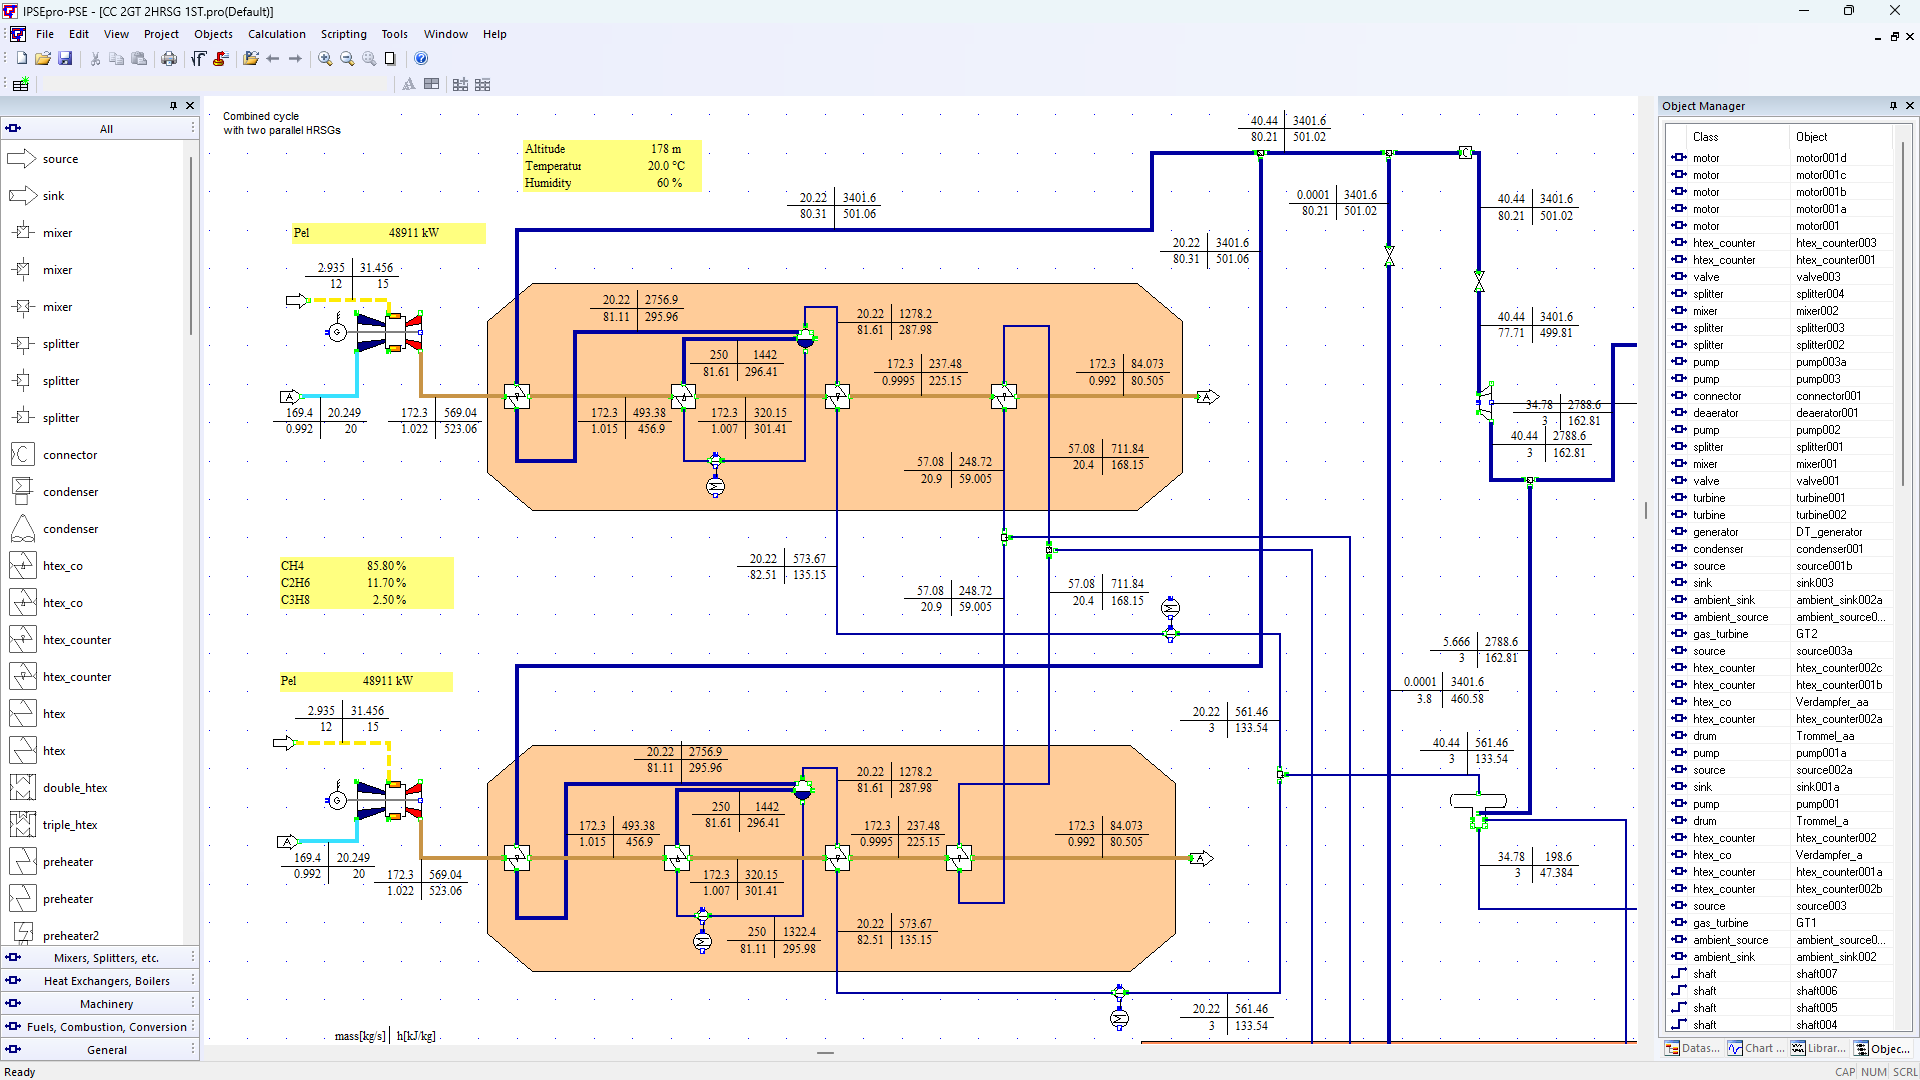1920x1080 pixels.
Task: Expand Fuels, Combustion, Conversion category
Action: (106, 1027)
